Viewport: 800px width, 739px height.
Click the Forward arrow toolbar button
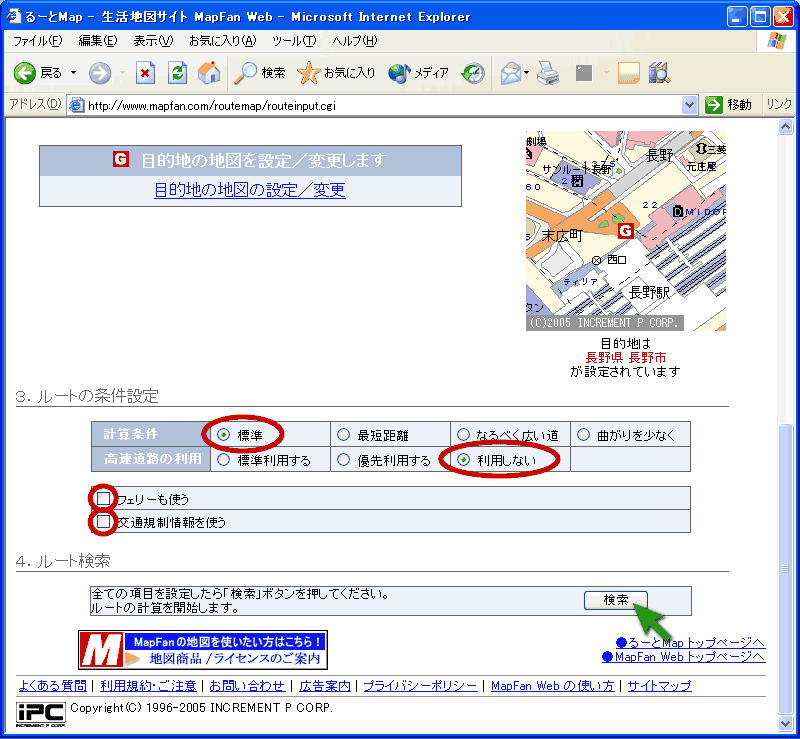point(99,73)
